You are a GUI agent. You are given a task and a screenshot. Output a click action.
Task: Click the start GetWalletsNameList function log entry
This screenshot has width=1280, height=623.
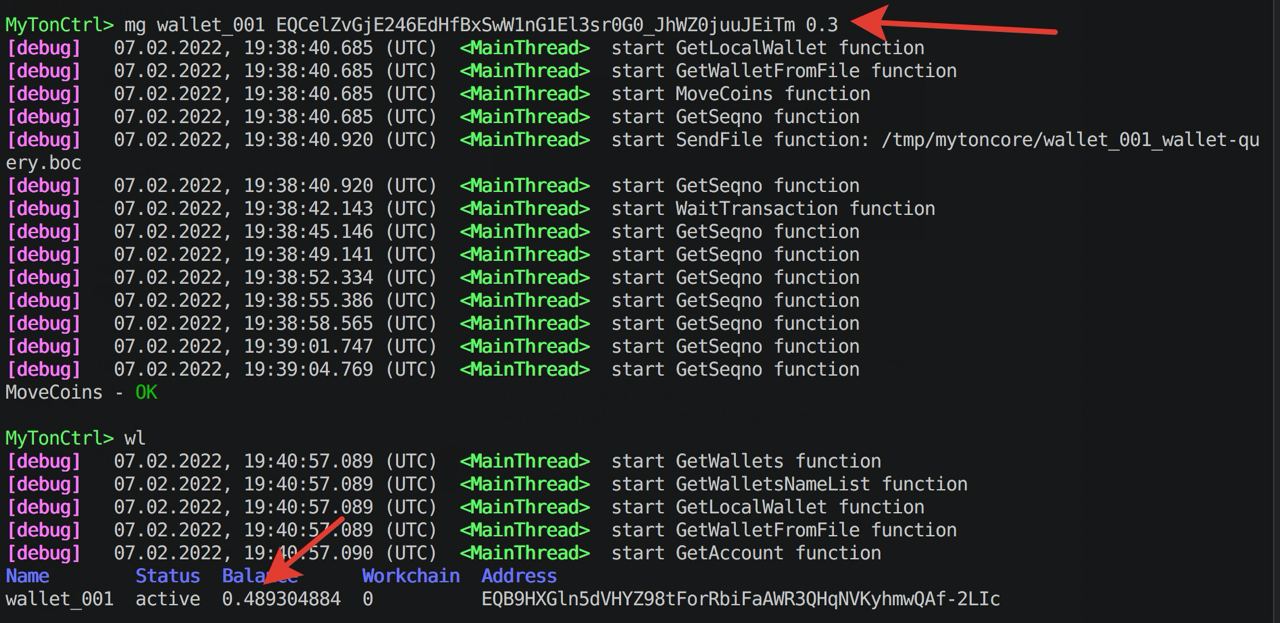(x=789, y=484)
